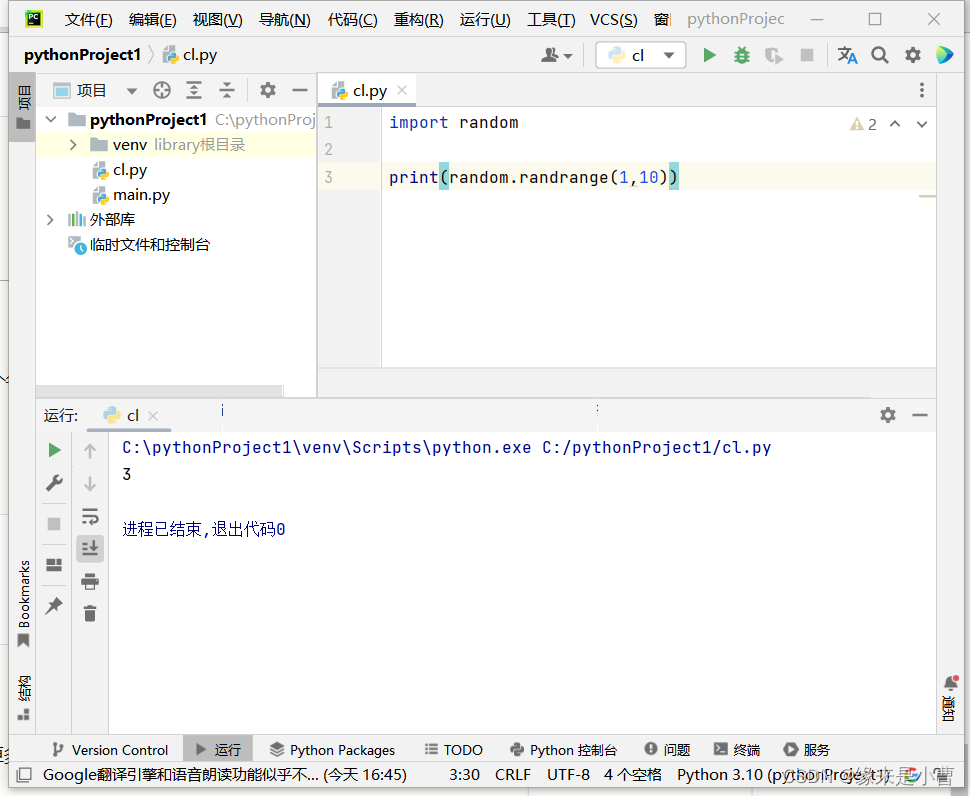The width and height of the screenshot is (970, 796).
Task: Collapse all nodes in the Project tree
Action: point(226,90)
